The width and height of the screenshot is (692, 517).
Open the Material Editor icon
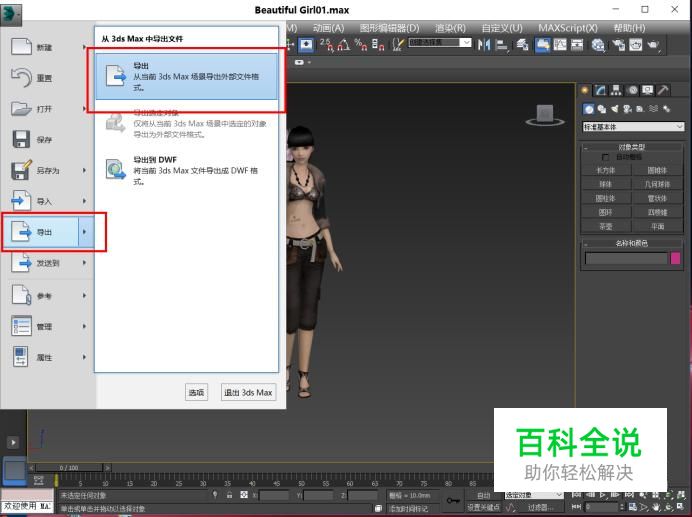pos(598,45)
